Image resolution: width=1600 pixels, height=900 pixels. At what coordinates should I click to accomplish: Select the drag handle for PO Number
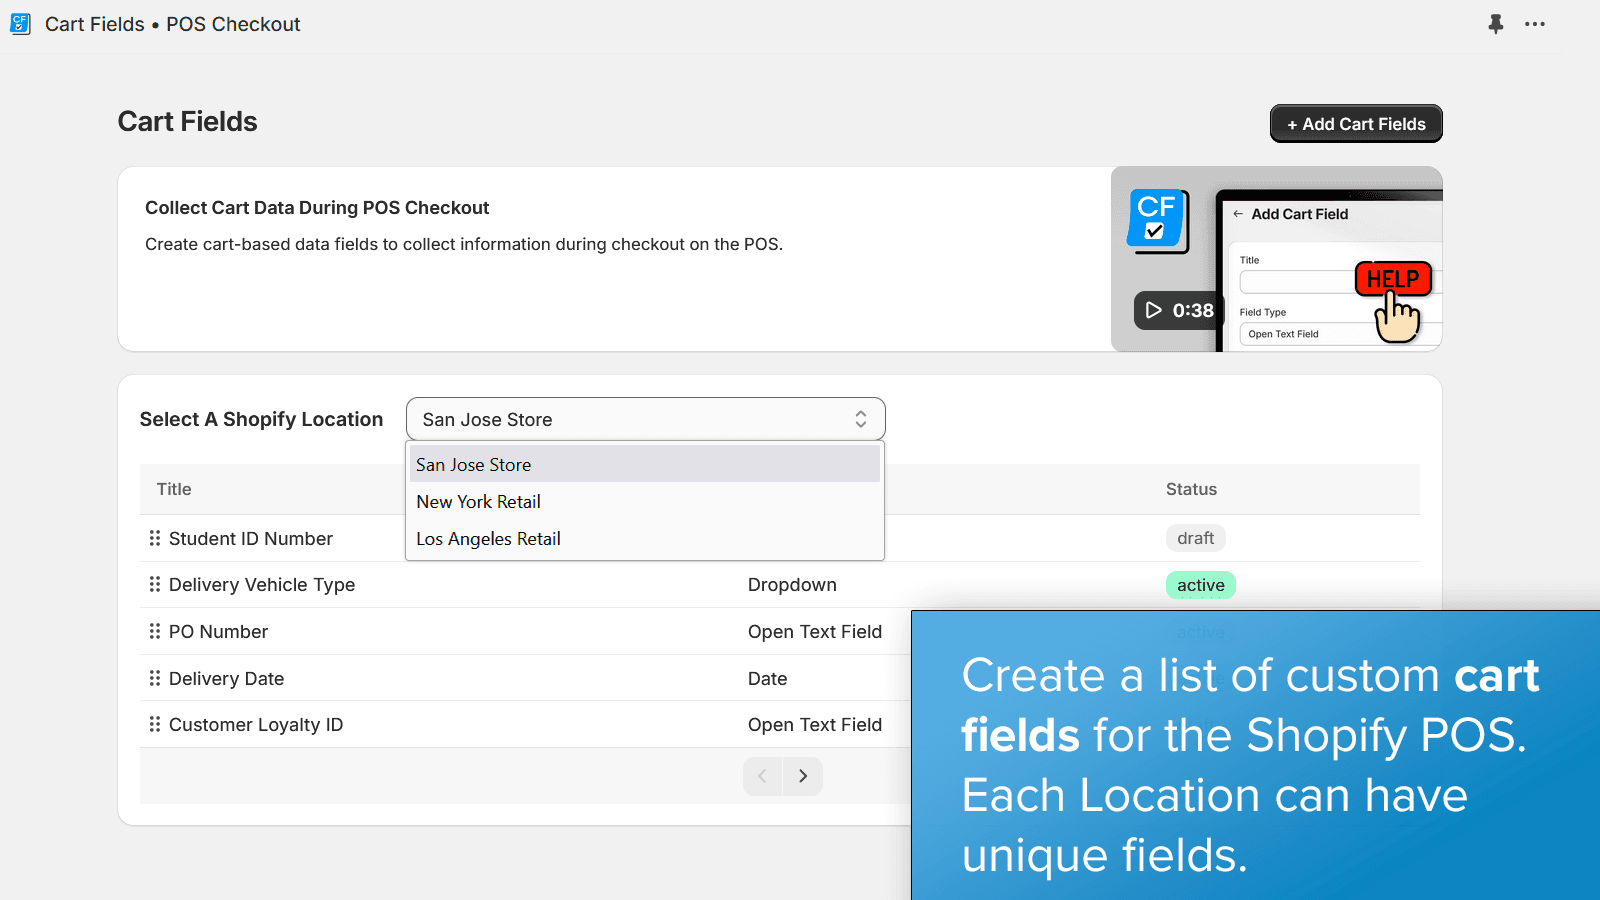pos(153,631)
